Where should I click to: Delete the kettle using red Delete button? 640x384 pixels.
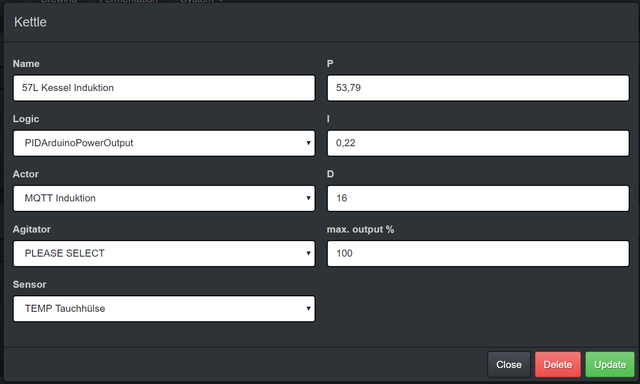[x=558, y=364]
